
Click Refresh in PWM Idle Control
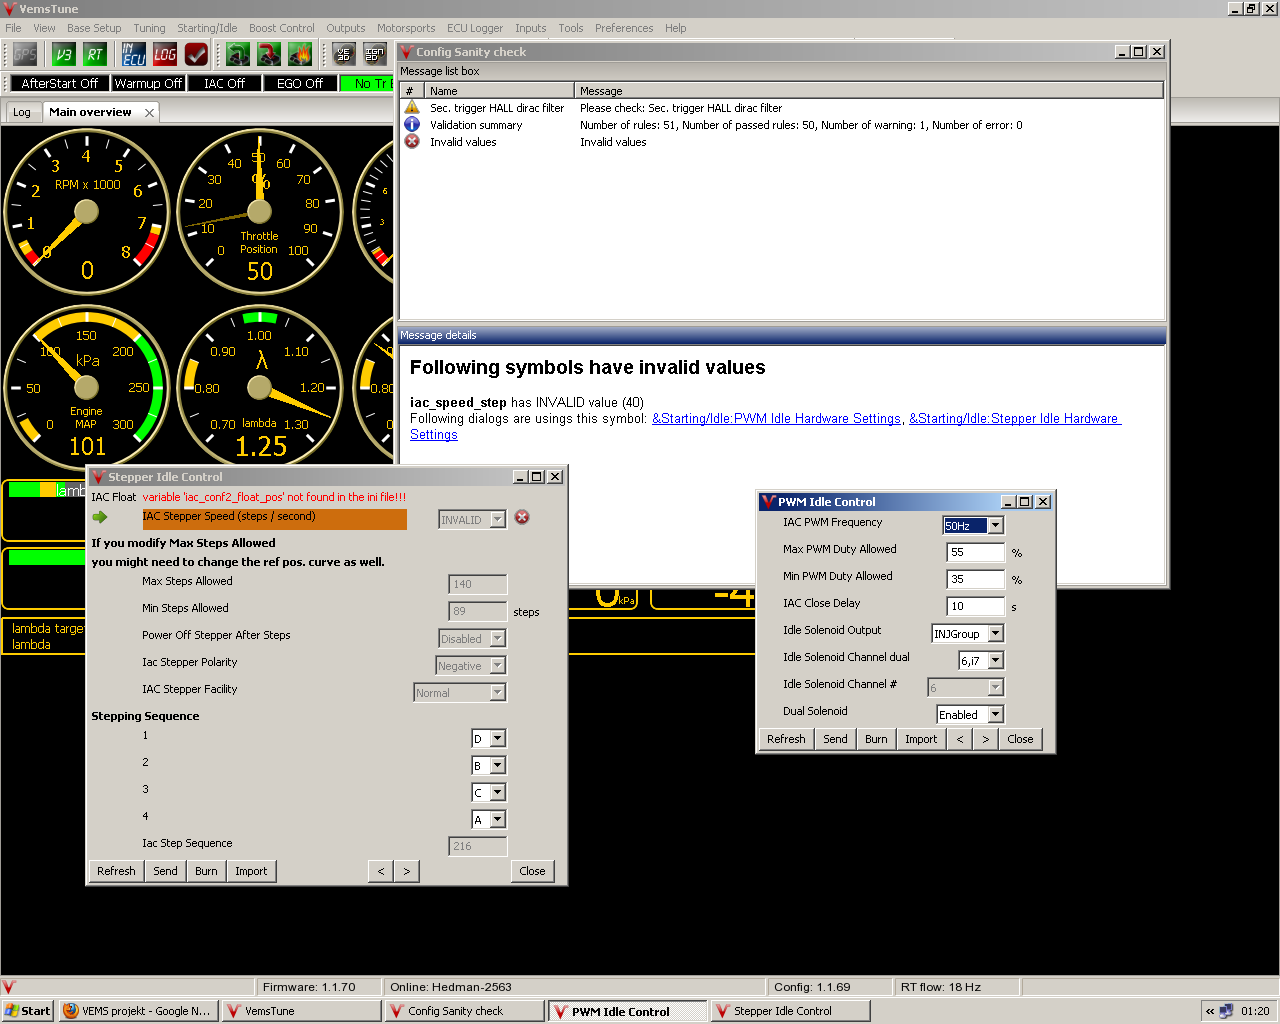point(786,739)
